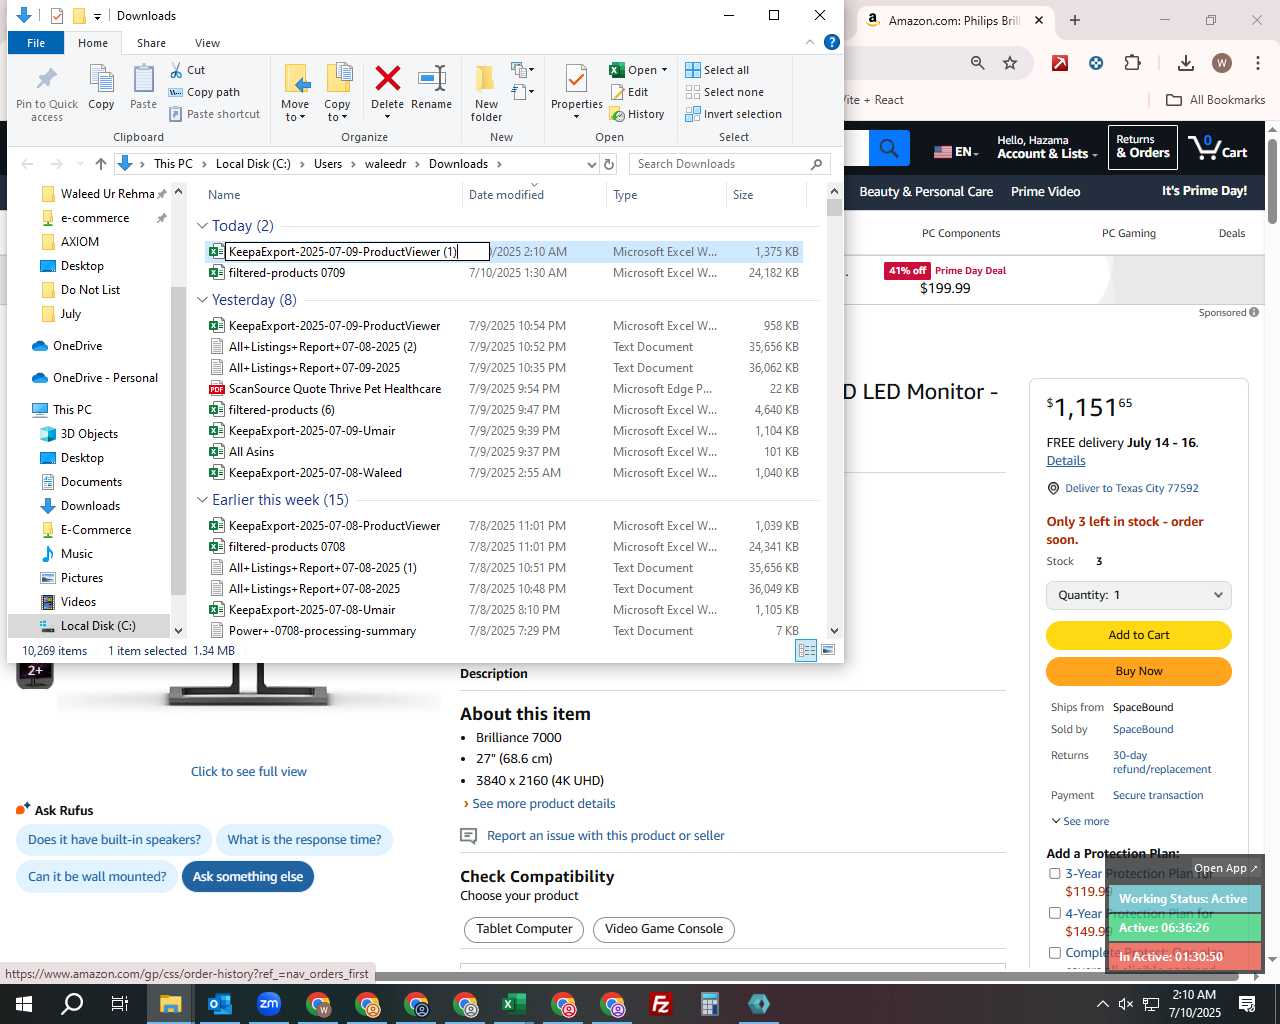
Task: Open the Move to menu
Action: point(295,93)
